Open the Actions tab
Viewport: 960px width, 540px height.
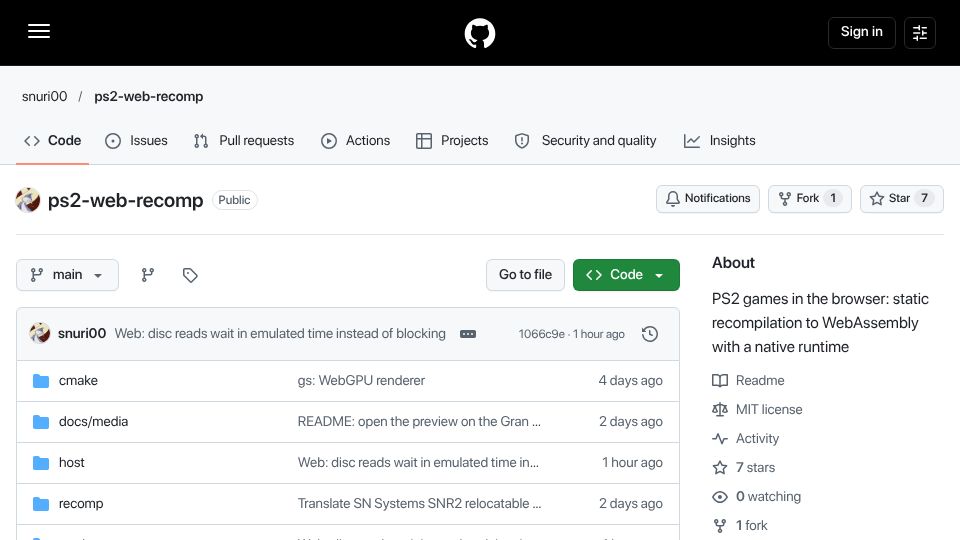355,141
